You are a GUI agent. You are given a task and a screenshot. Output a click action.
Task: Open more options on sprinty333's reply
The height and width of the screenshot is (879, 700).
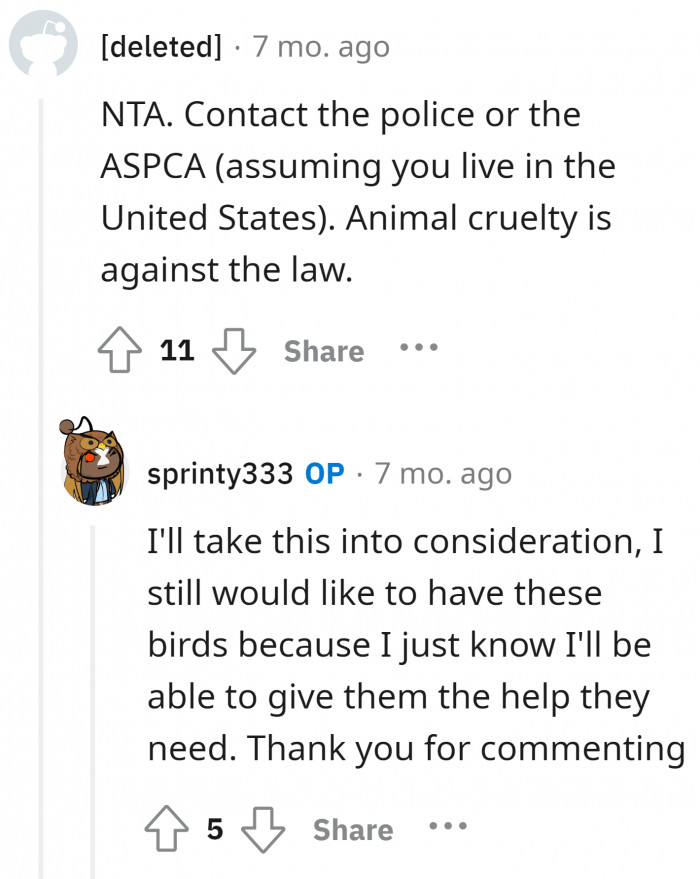pyautogui.click(x=446, y=828)
